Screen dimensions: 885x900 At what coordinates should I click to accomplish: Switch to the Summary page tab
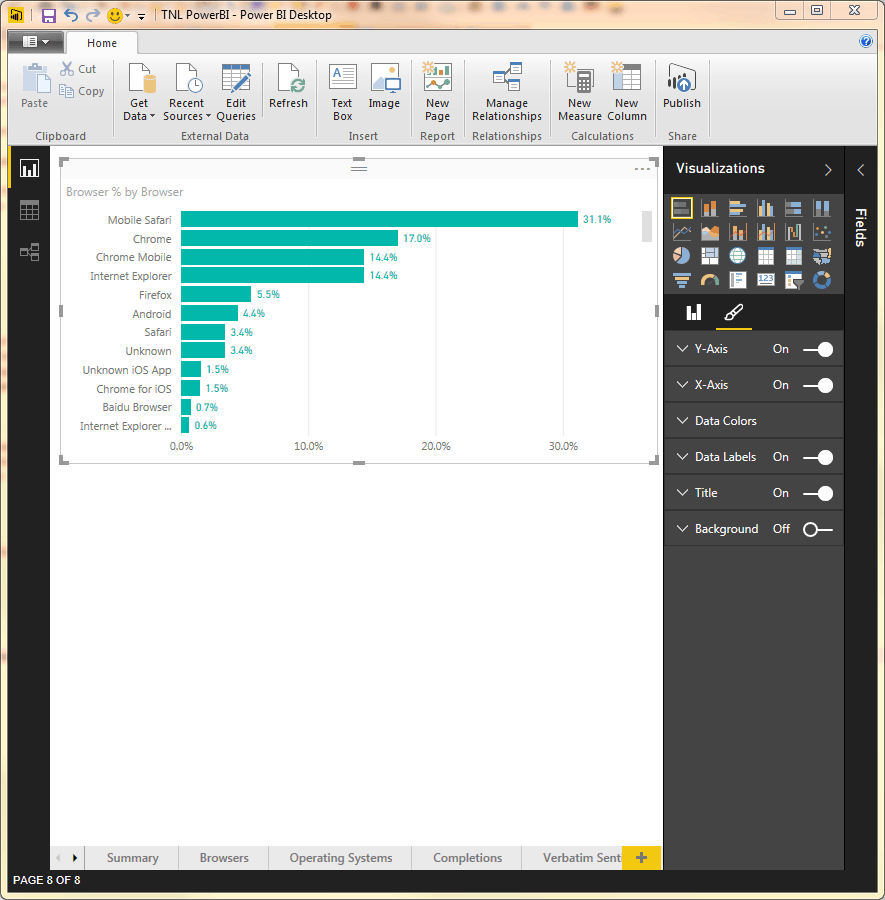(x=133, y=858)
